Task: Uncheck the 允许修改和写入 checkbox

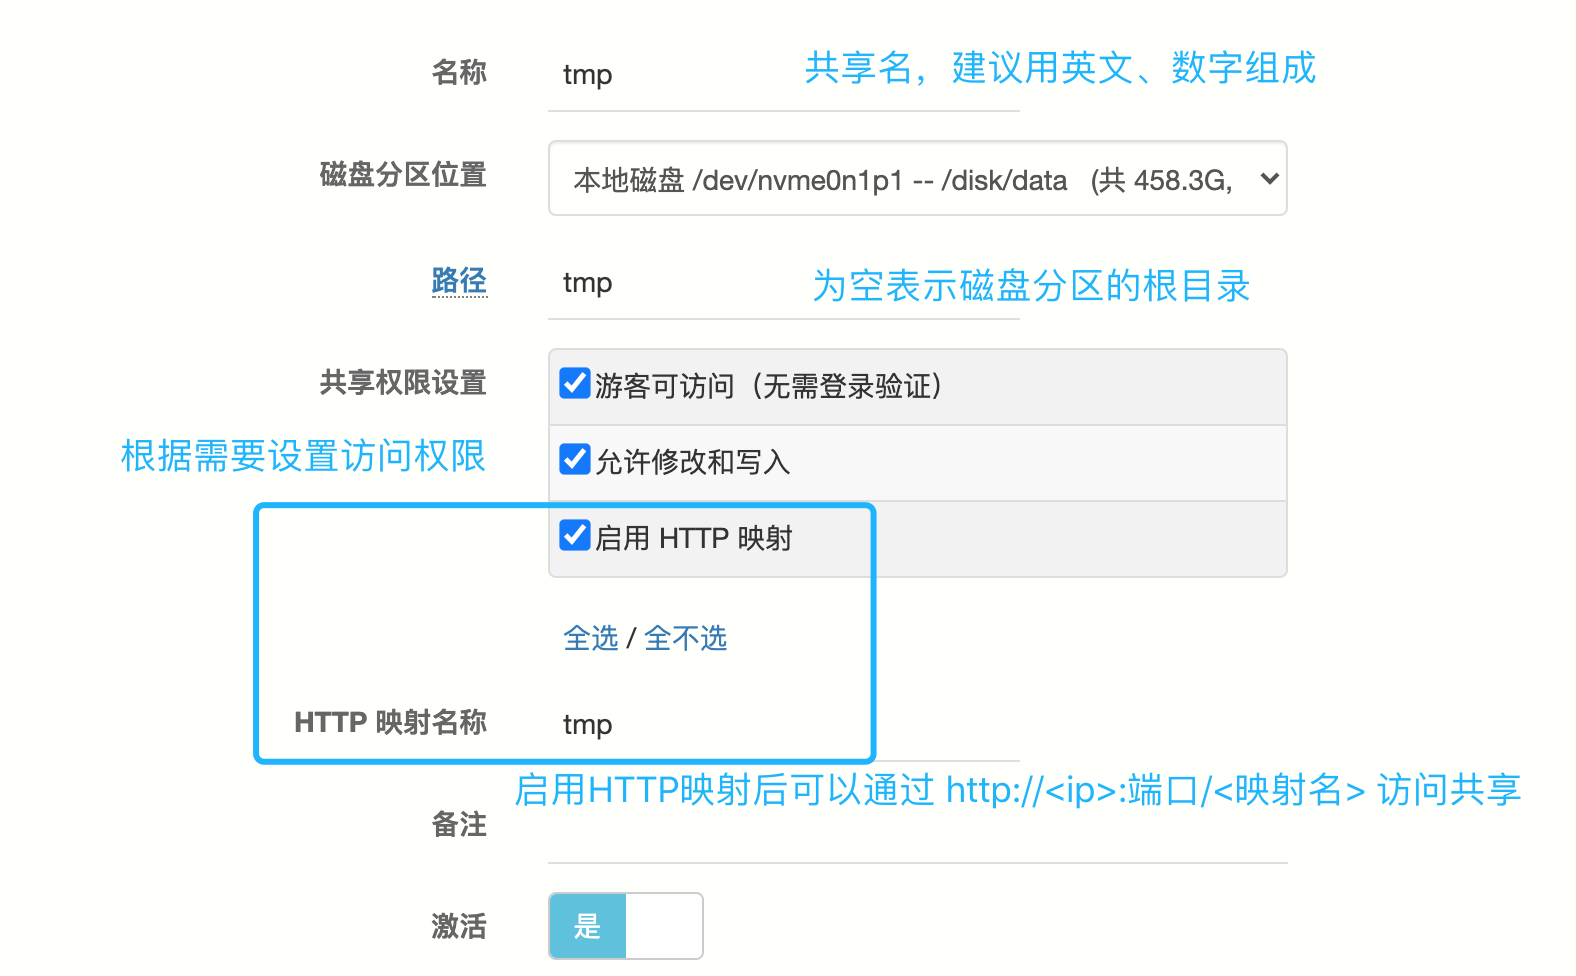Action: click(x=575, y=459)
